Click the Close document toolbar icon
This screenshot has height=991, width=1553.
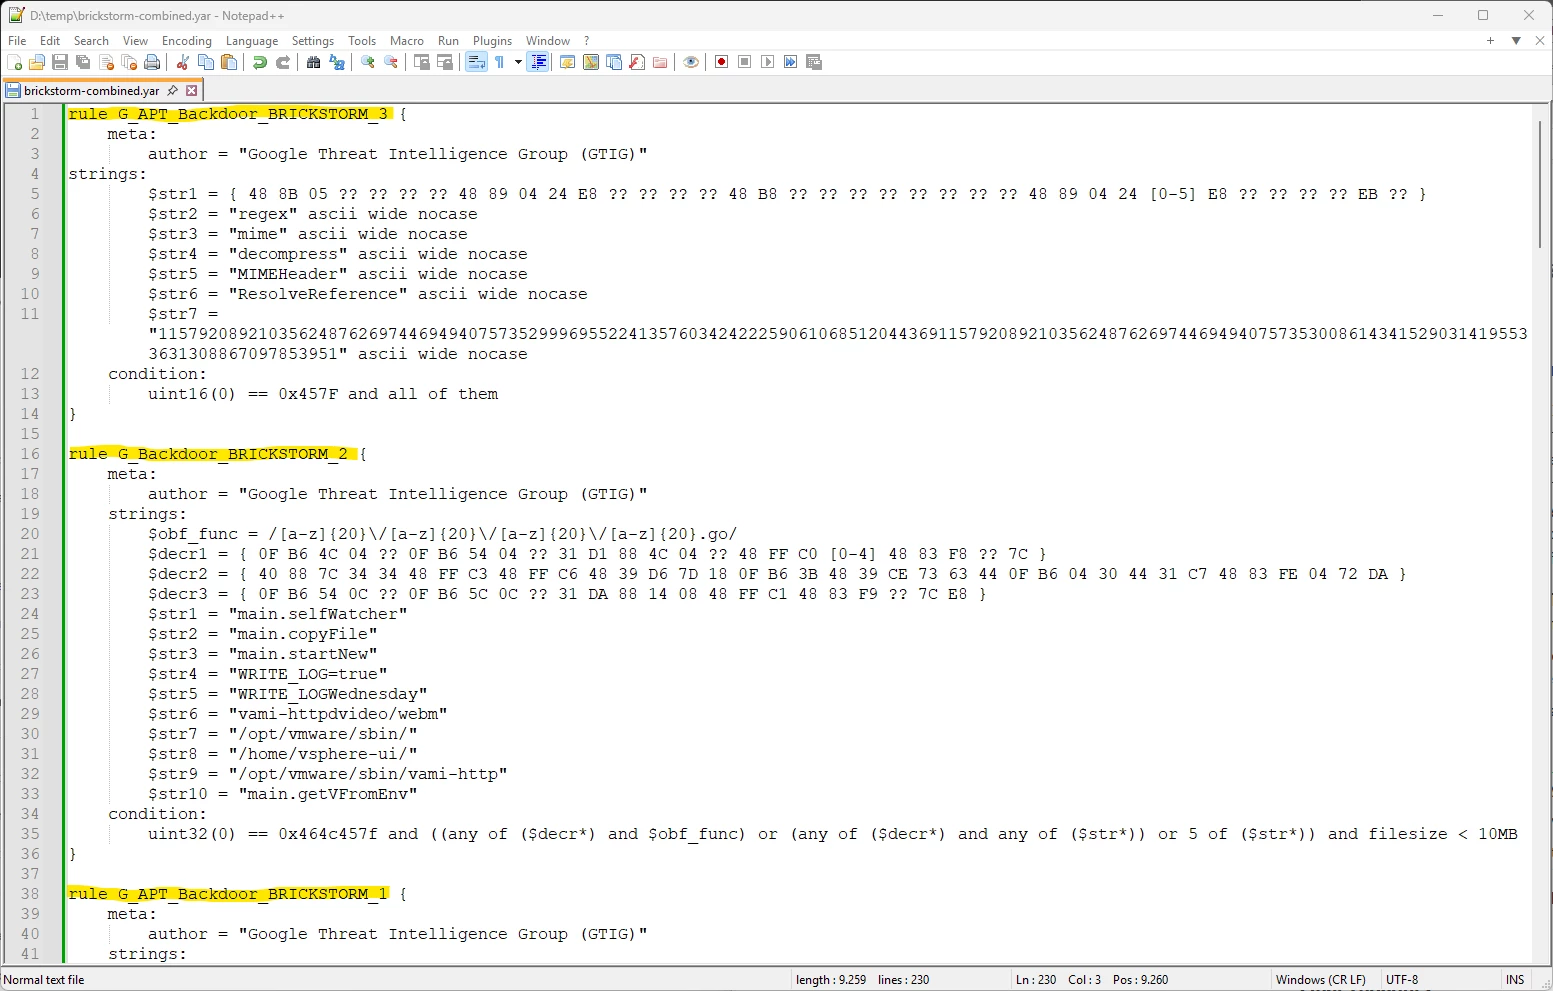[106, 62]
